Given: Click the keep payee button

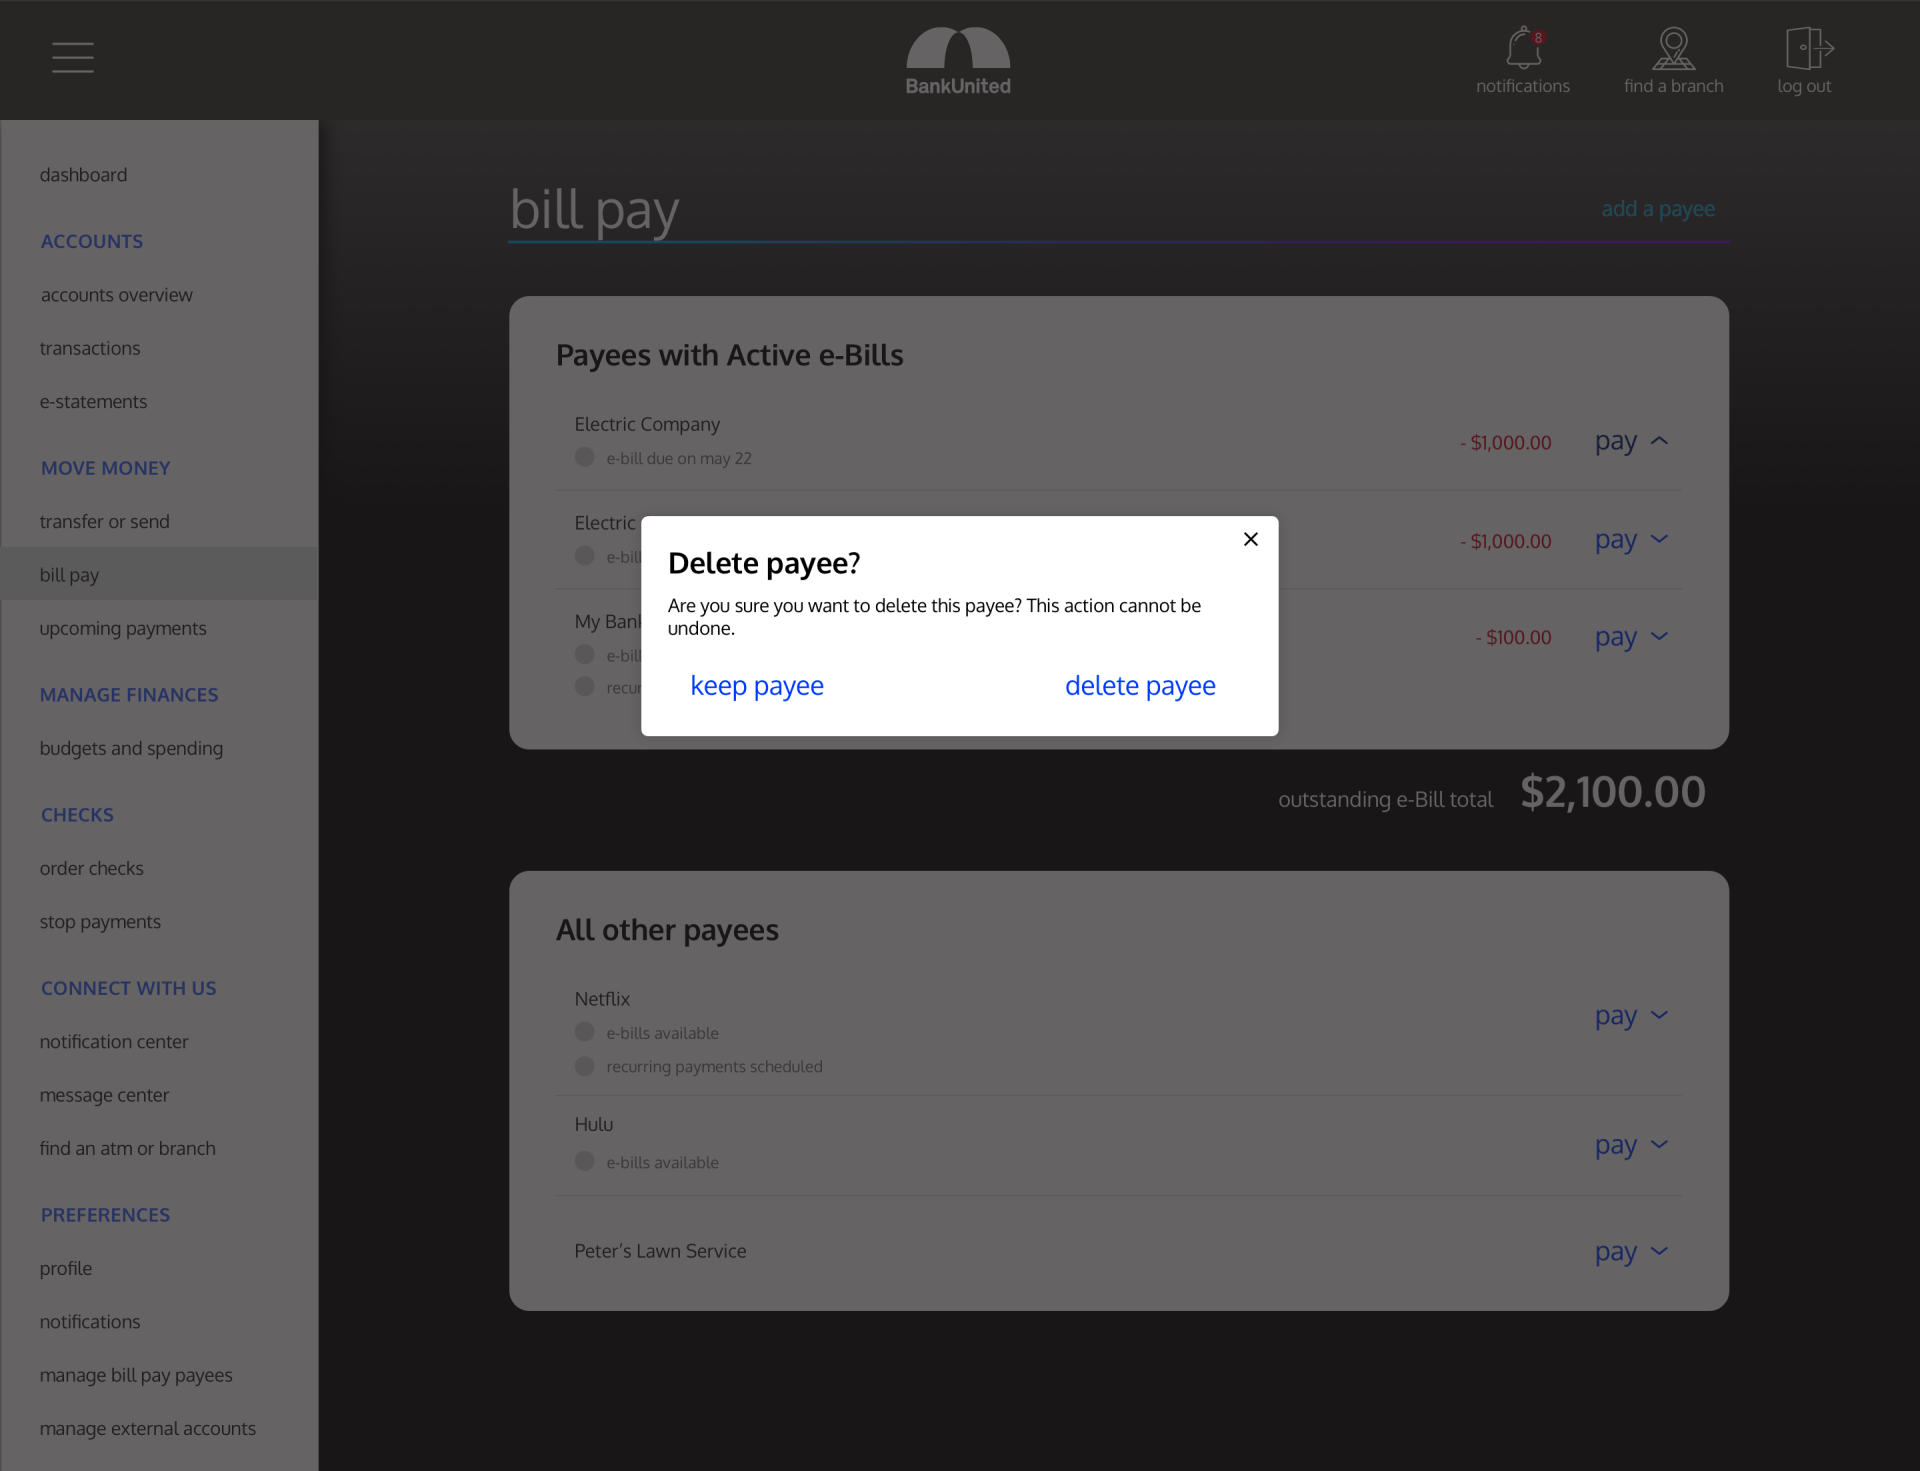Looking at the screenshot, I should [x=757, y=686].
